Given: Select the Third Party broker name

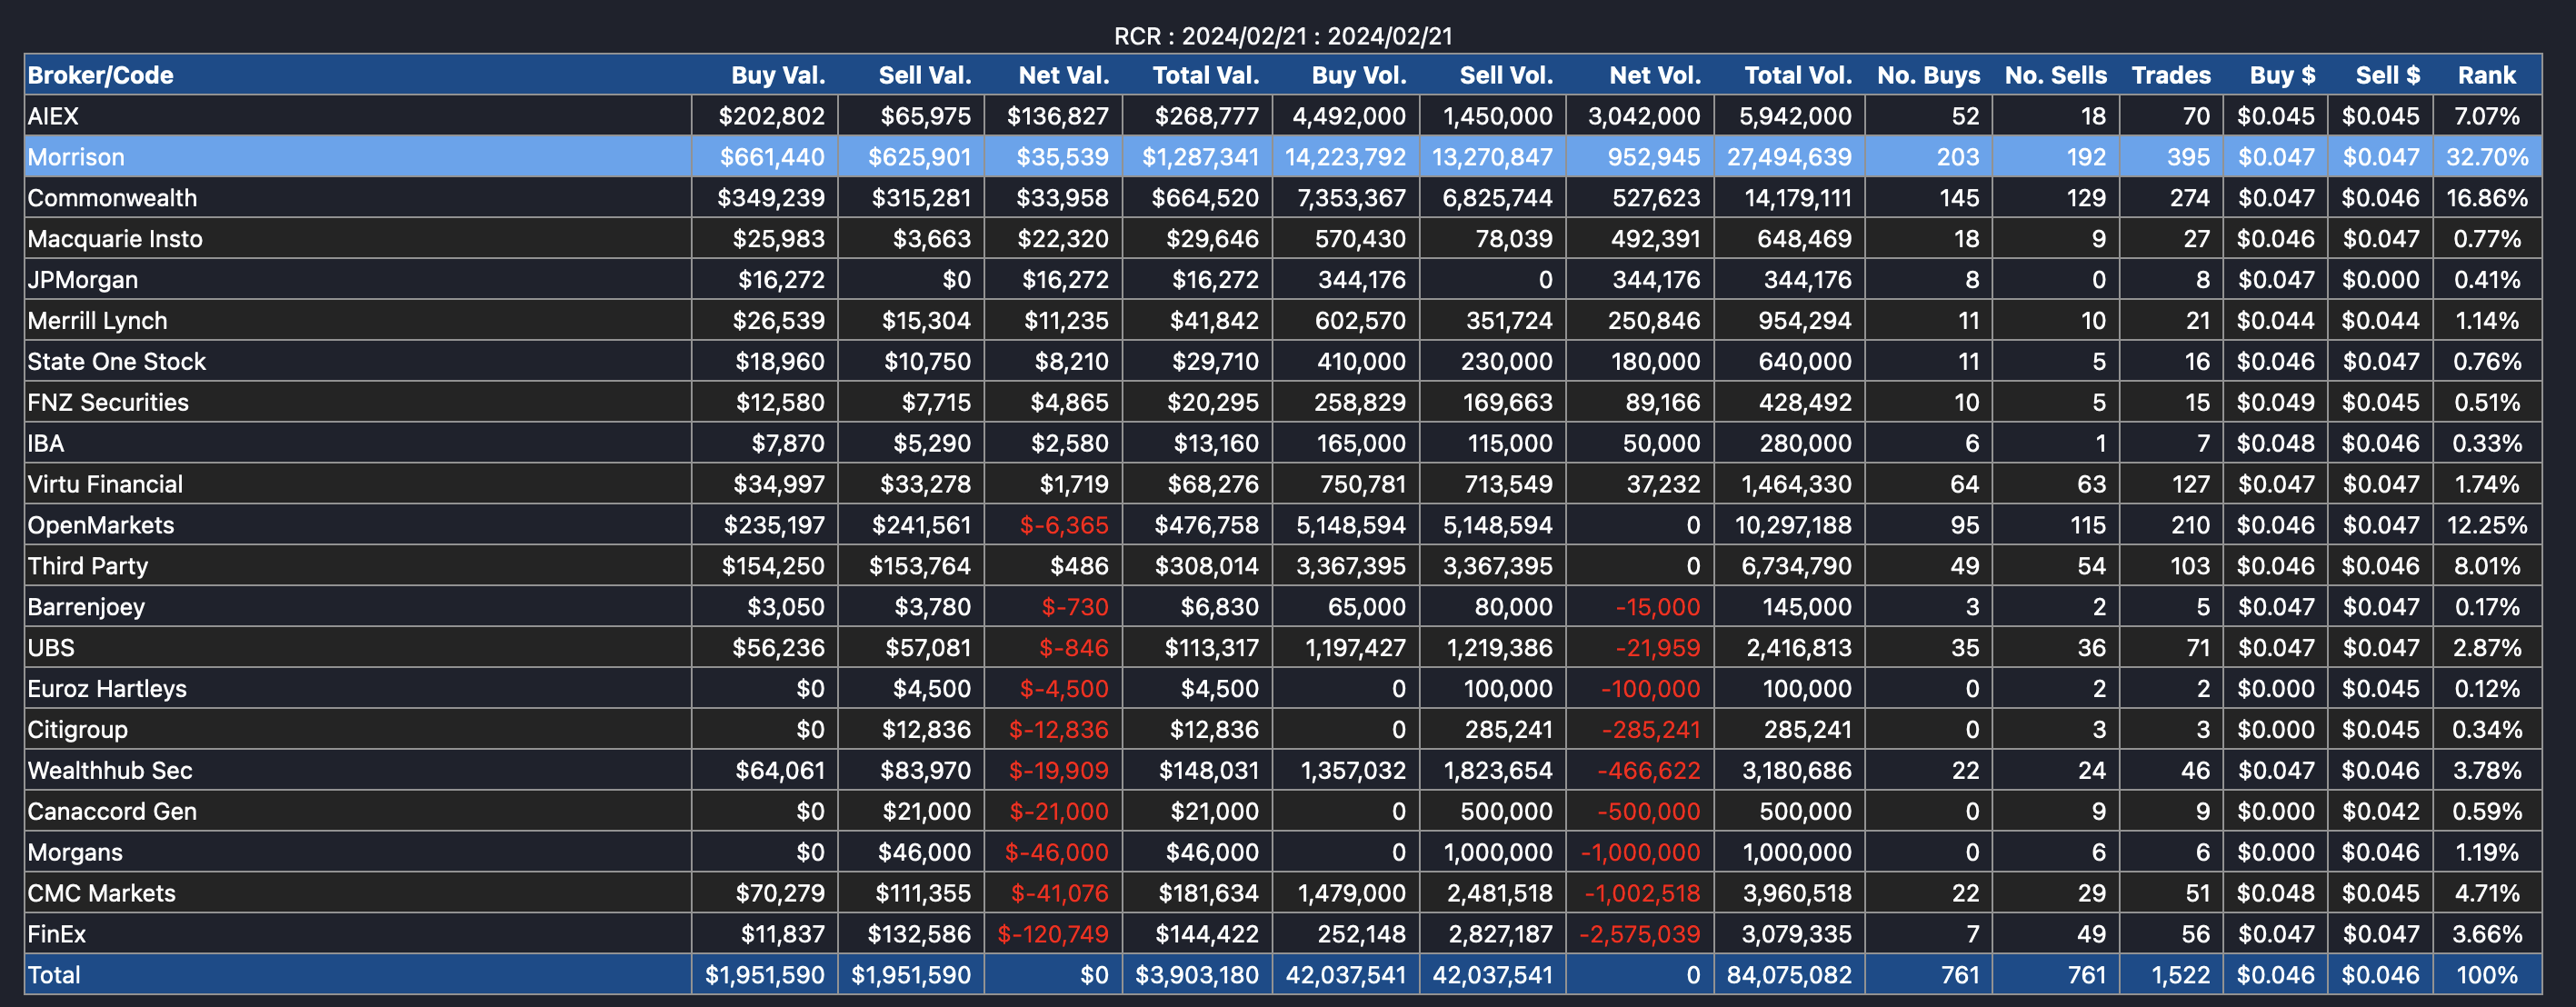Looking at the screenshot, I should [x=88, y=567].
